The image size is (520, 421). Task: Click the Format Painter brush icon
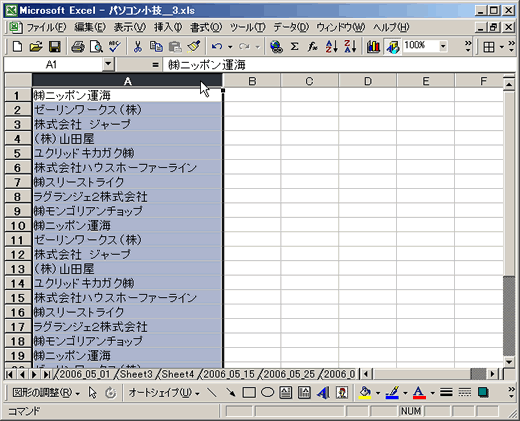pyautogui.click(x=194, y=46)
